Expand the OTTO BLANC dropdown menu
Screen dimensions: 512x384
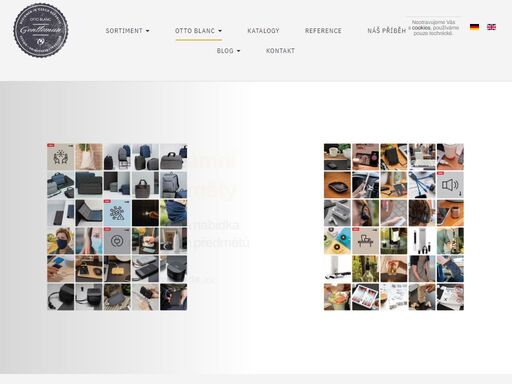[198, 31]
